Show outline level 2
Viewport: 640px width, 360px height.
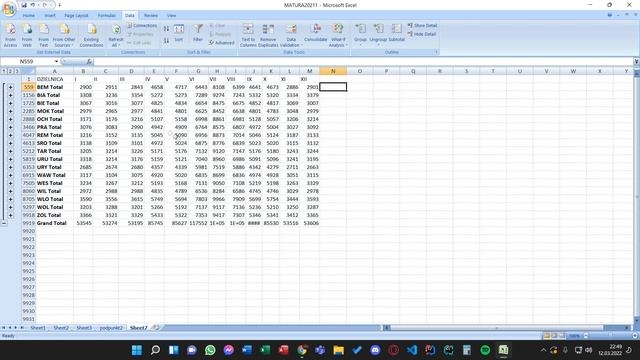click(10, 71)
